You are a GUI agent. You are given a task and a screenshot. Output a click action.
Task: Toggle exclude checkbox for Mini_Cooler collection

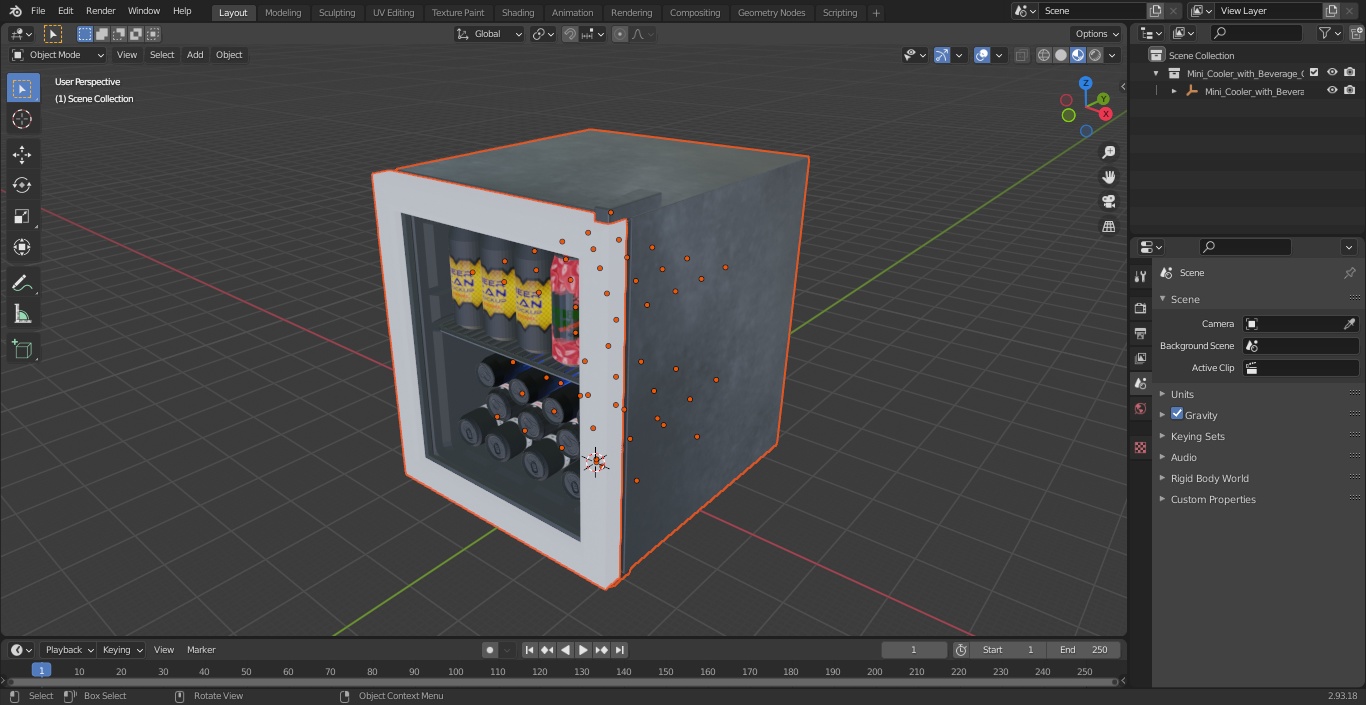1314,72
